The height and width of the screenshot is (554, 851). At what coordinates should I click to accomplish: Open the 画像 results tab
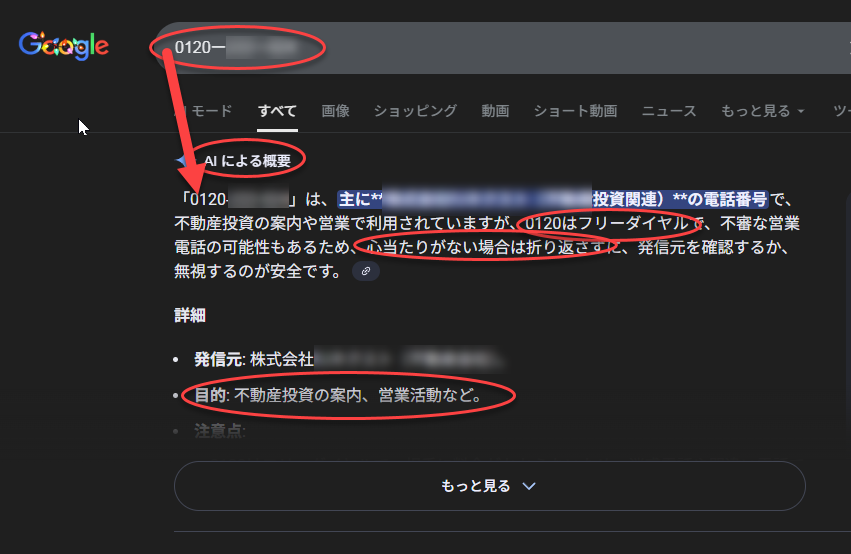pyautogui.click(x=336, y=111)
